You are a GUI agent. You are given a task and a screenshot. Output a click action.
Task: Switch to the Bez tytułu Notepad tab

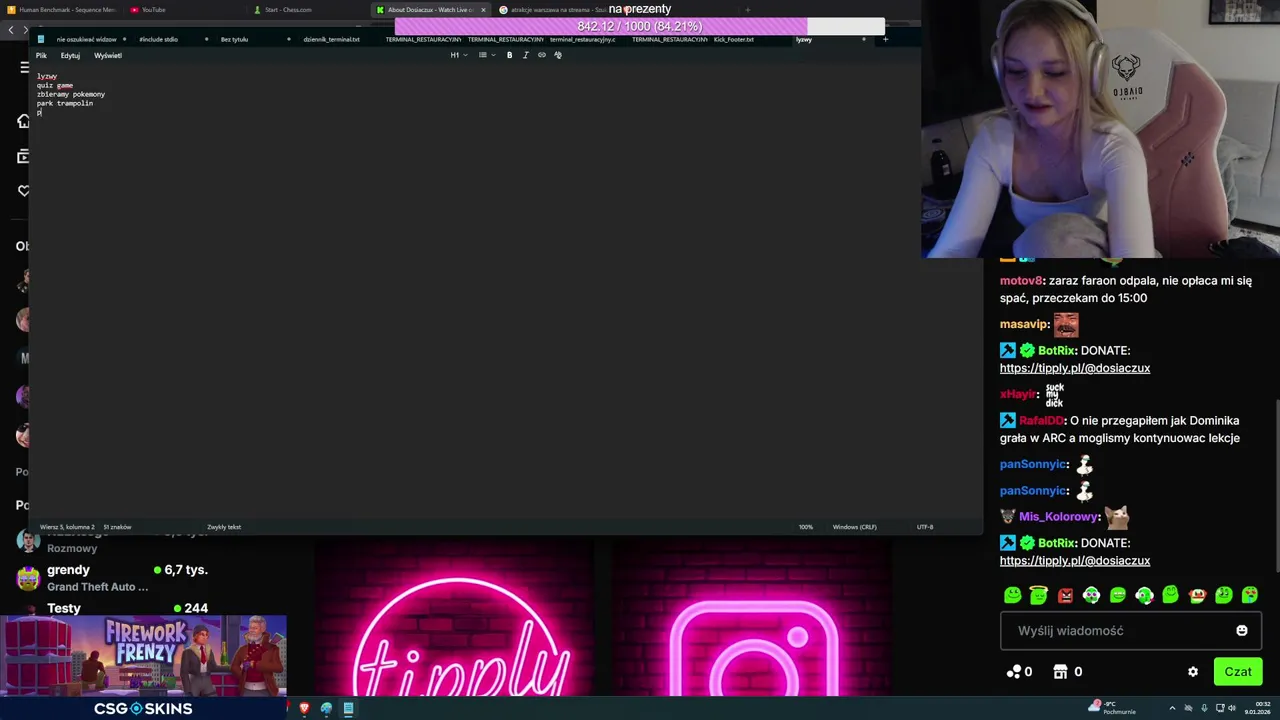coord(234,39)
